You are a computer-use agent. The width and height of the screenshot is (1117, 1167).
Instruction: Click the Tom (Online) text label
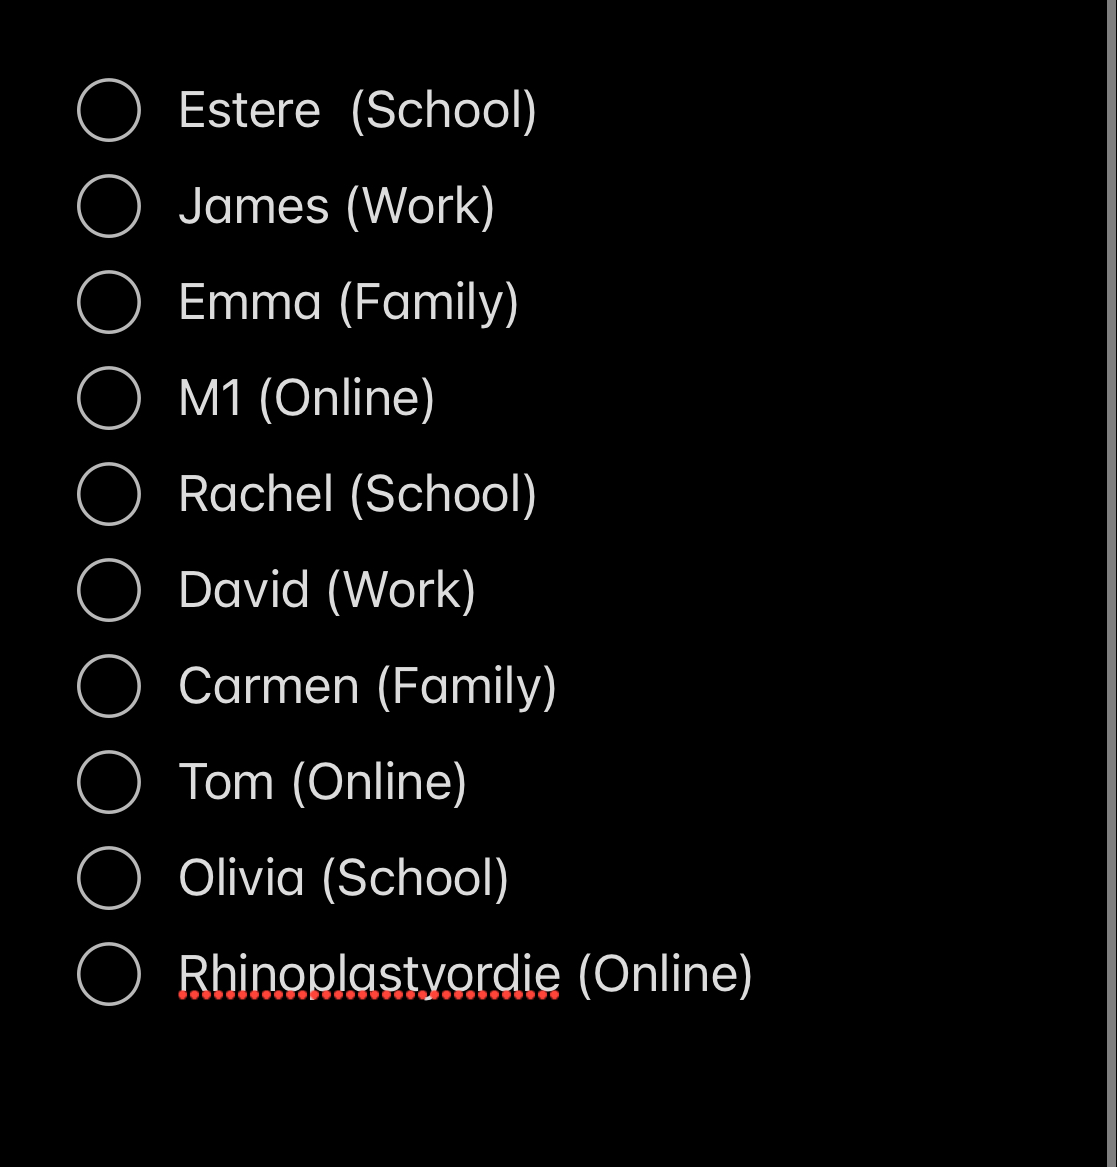(322, 782)
